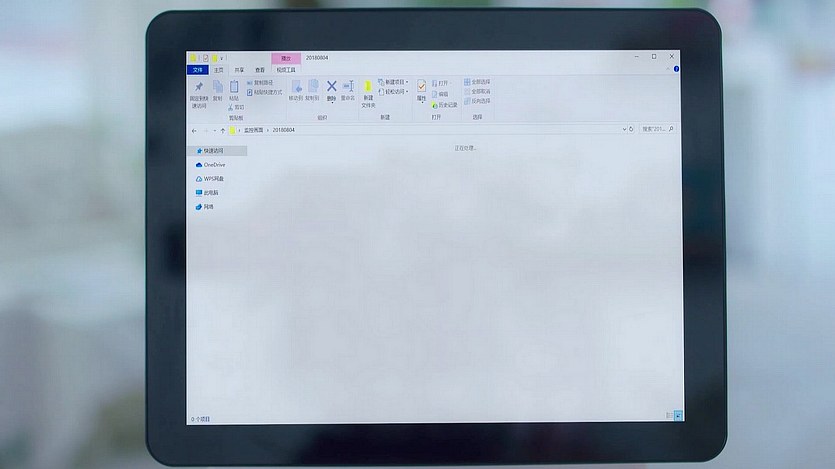Open Customize Quick Access Toolbar dropdown
This screenshot has width=835, height=469.
(x=222, y=58)
